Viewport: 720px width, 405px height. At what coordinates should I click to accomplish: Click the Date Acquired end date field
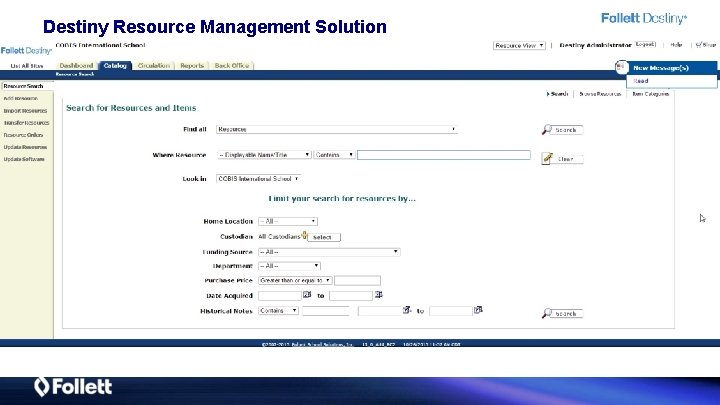tap(351, 296)
